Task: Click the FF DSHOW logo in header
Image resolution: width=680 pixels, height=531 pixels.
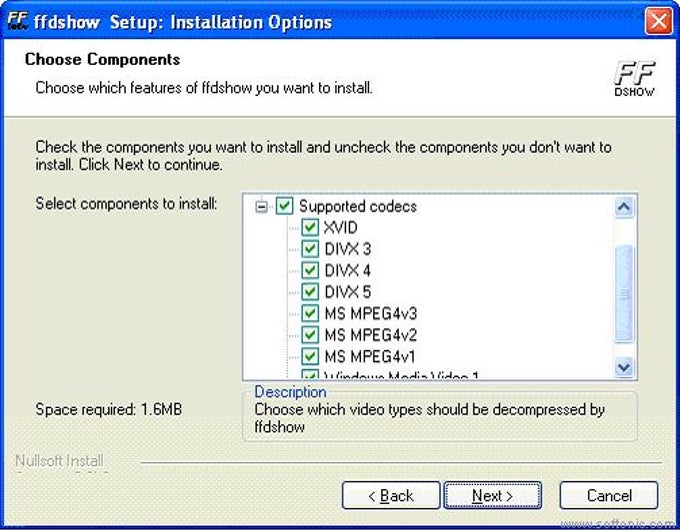Action: click(634, 79)
